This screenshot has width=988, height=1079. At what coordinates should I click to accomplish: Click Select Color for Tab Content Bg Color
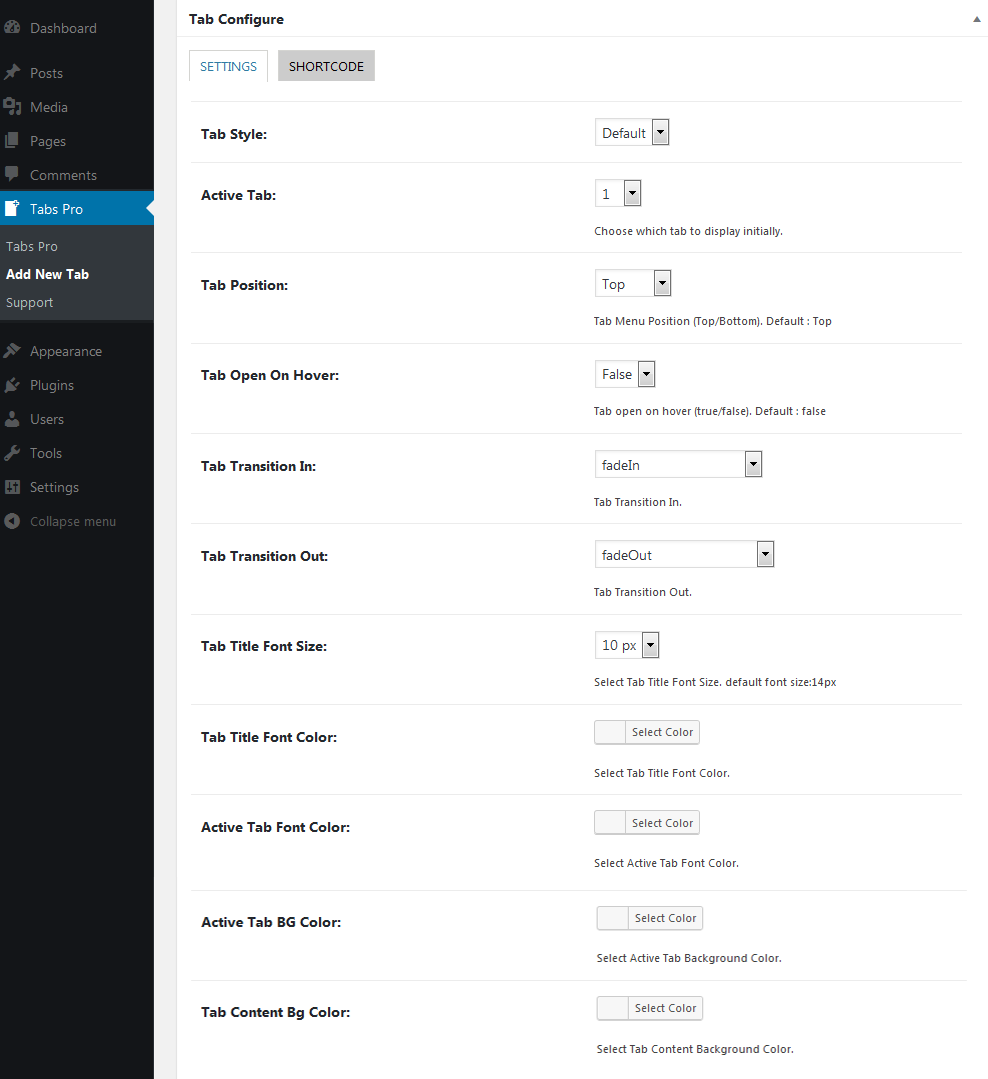click(x=665, y=1008)
